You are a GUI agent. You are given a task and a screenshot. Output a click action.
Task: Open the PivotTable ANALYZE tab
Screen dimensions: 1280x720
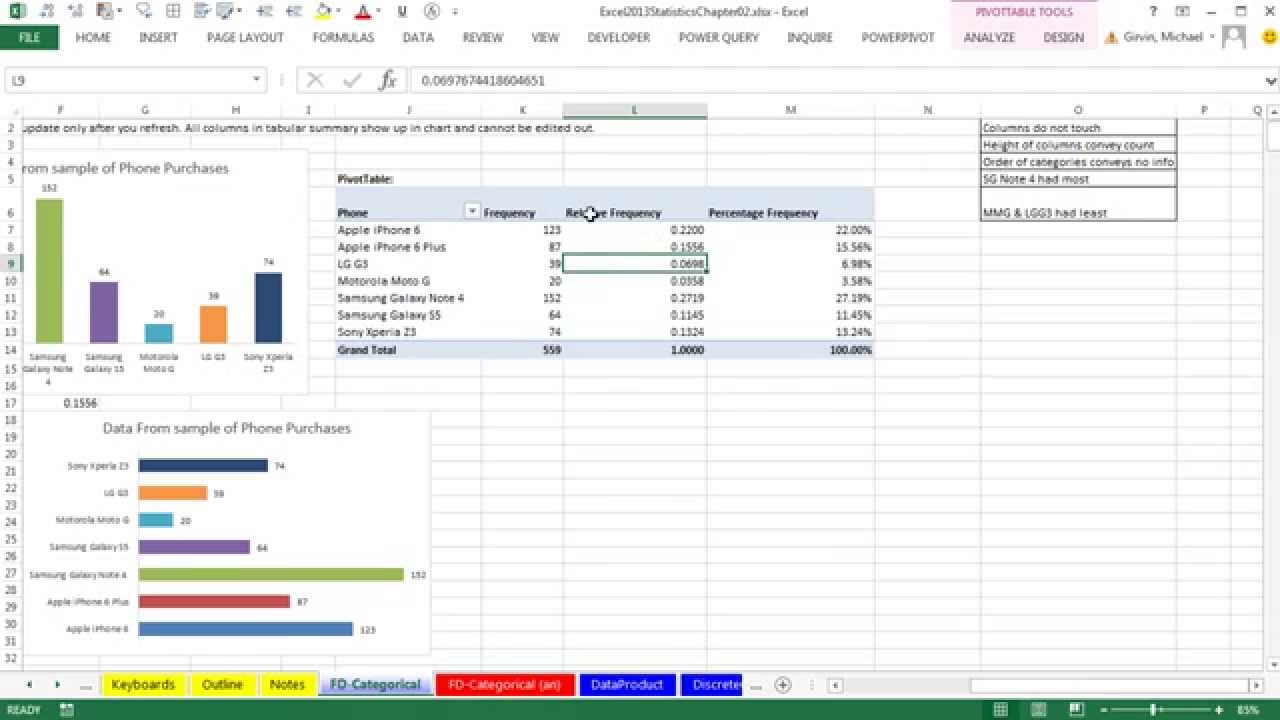(x=989, y=37)
